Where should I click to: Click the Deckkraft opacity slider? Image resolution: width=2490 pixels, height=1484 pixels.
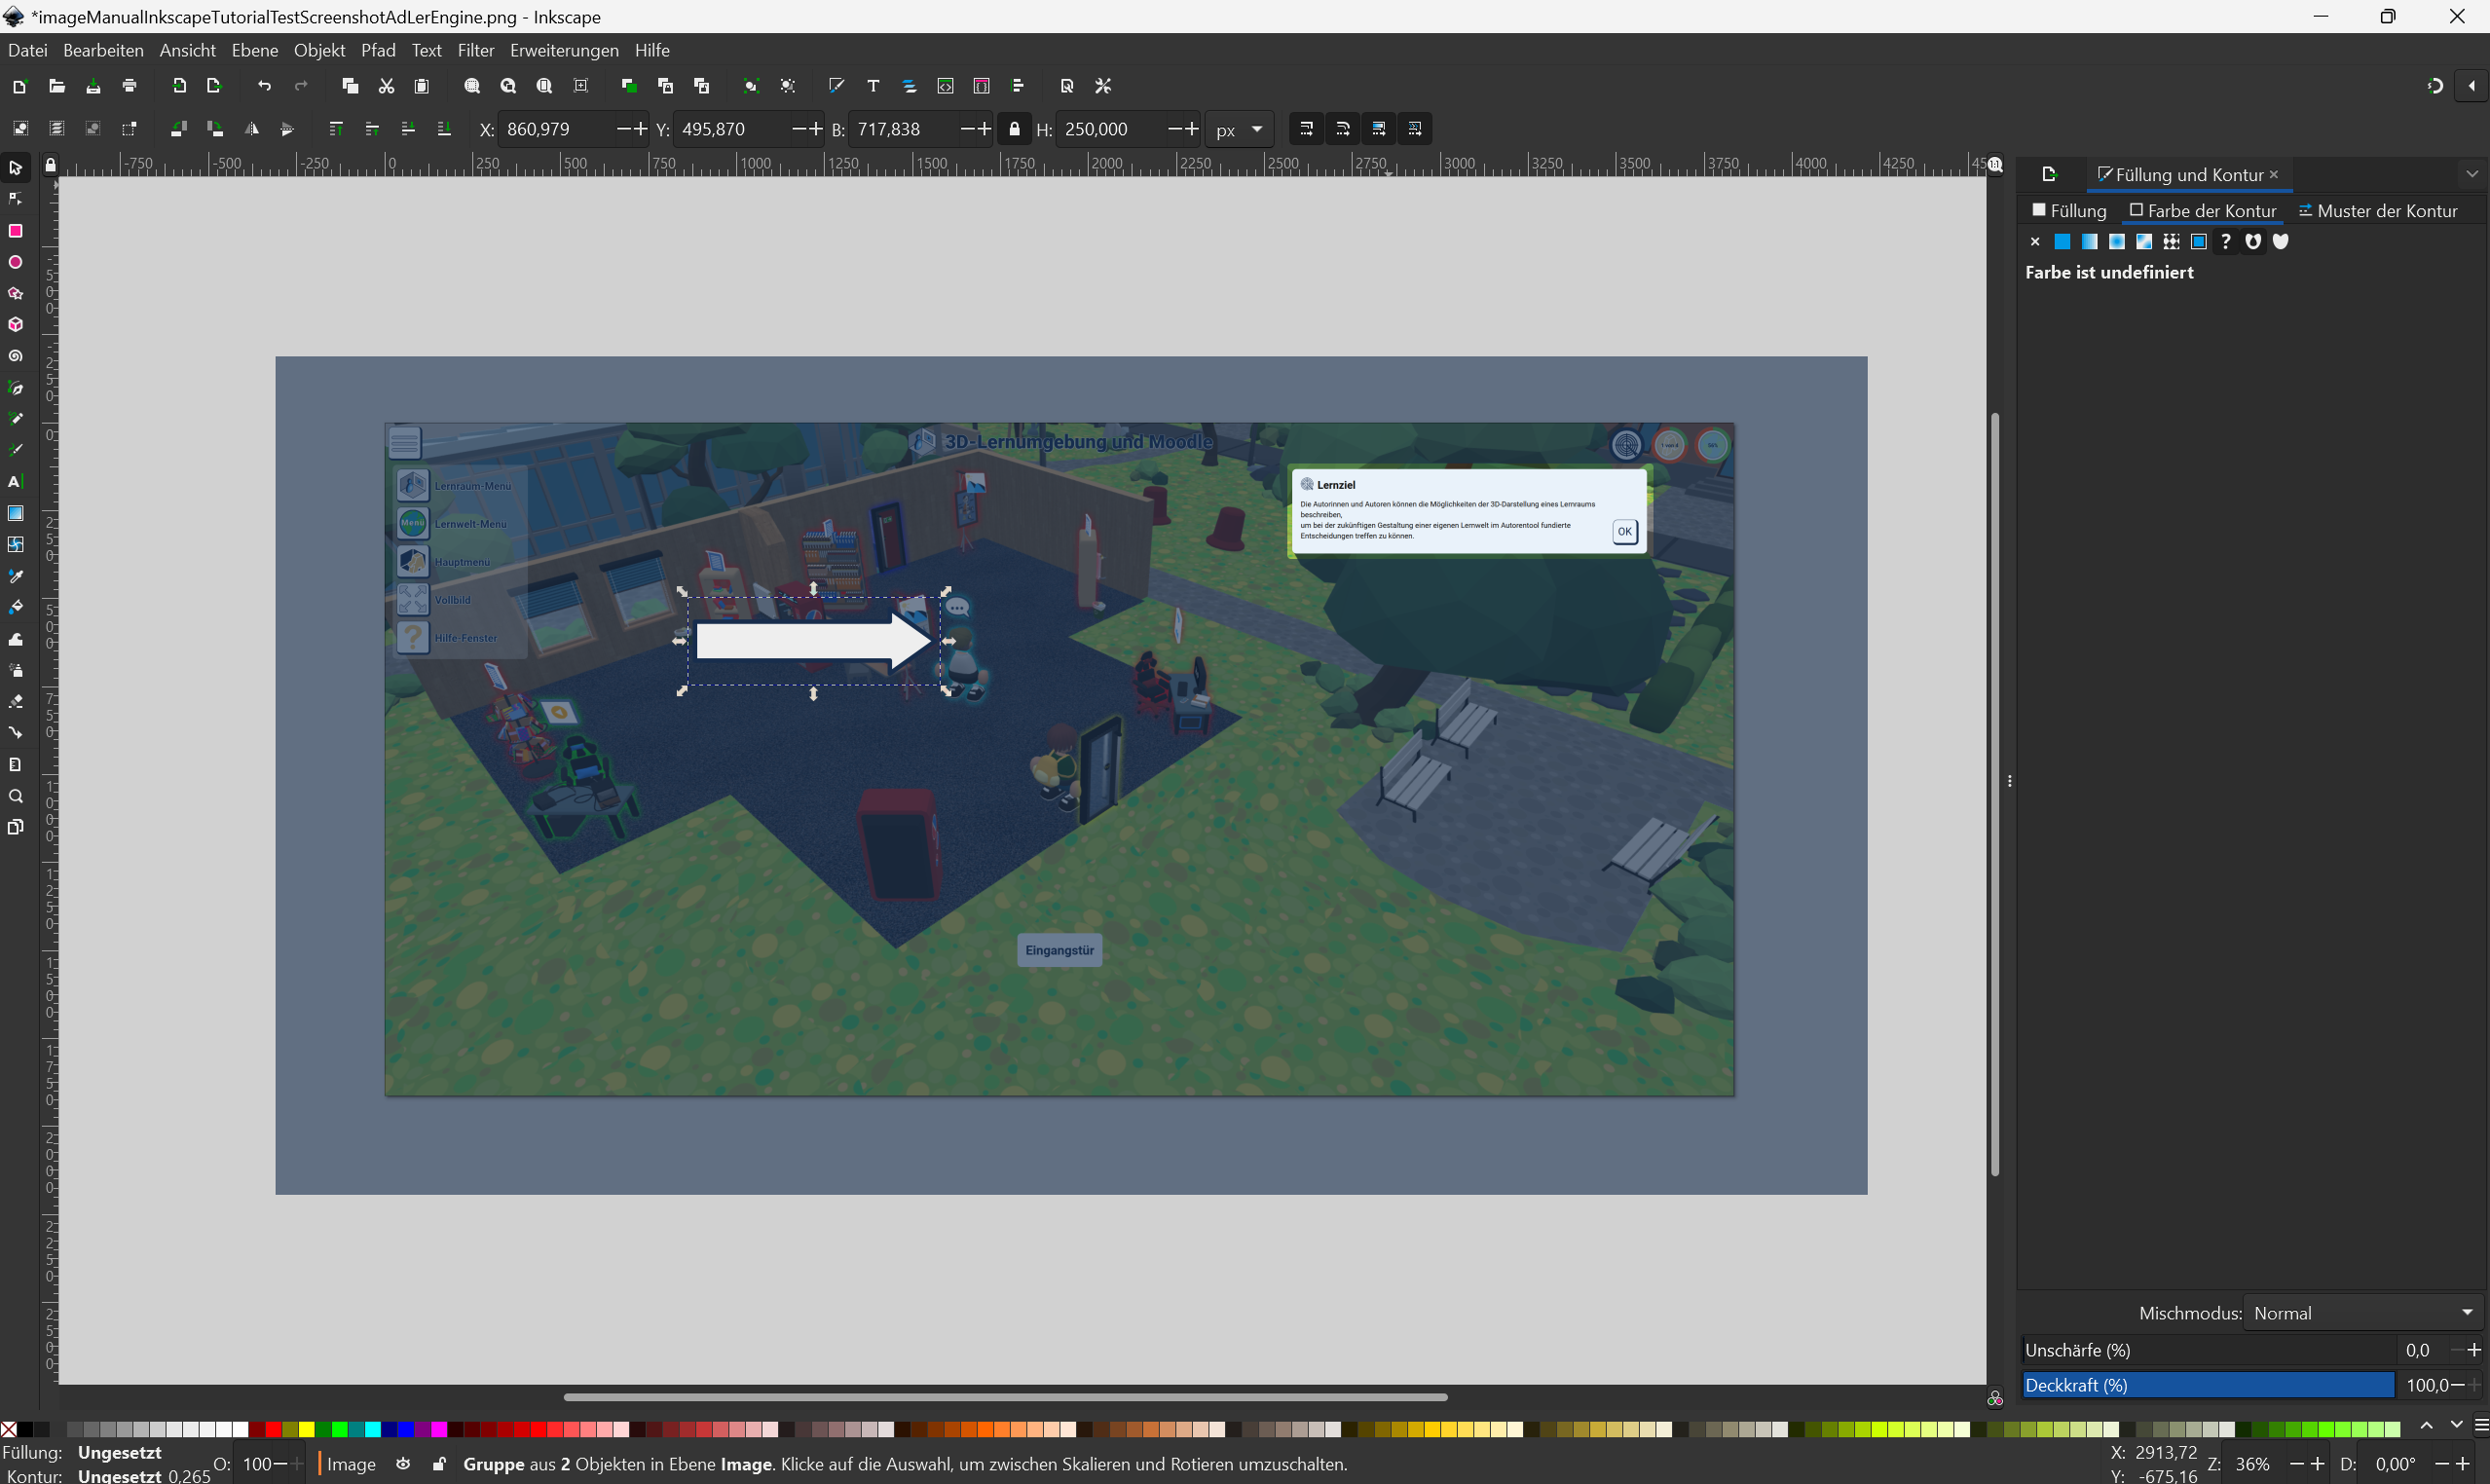coord(2207,1385)
